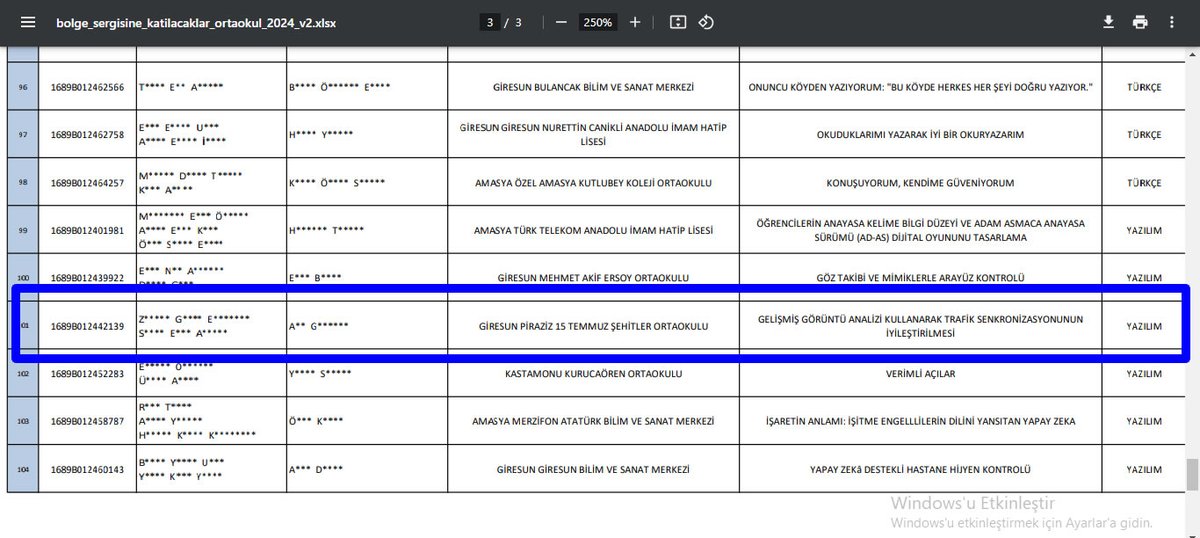Click advisor name H****** T*****
Image resolution: width=1200 pixels, height=538 pixels.
[326, 230]
